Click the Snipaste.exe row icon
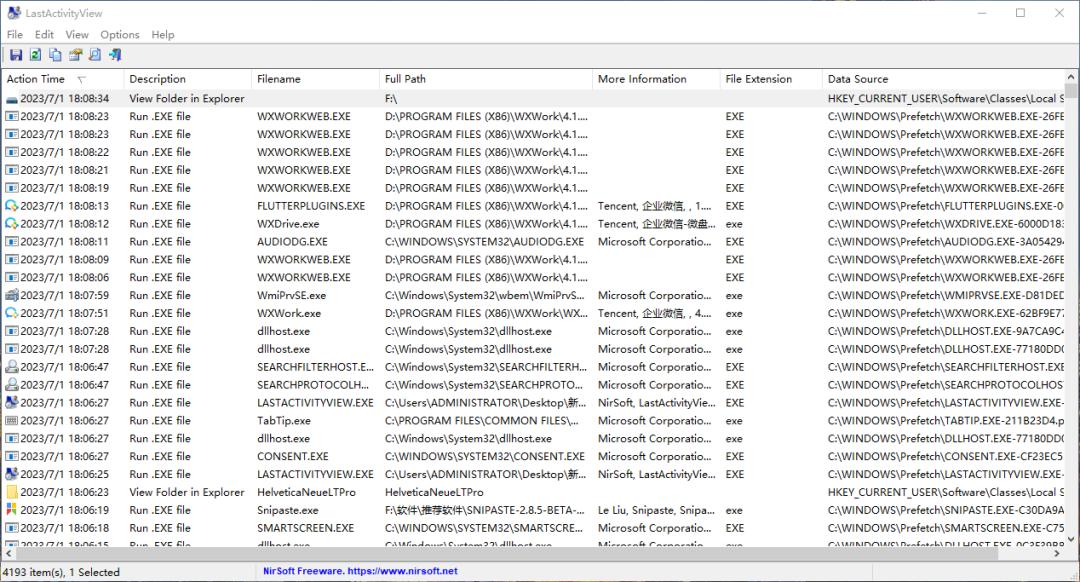 [12, 510]
